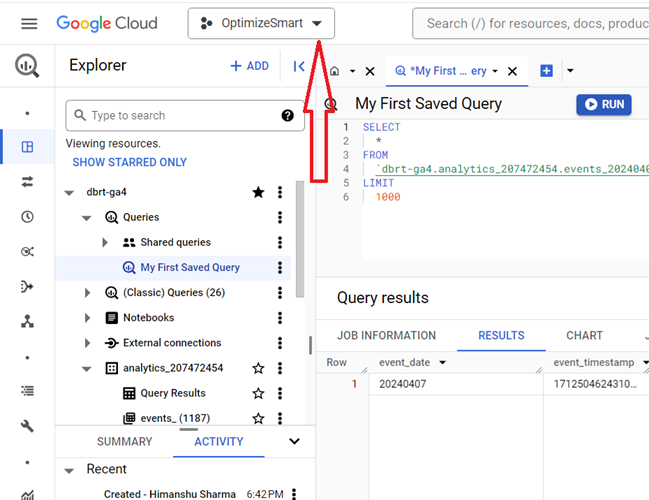Click the BigQuery logo icon in the sidebar
This screenshot has width=649, height=500.
coord(27,65)
